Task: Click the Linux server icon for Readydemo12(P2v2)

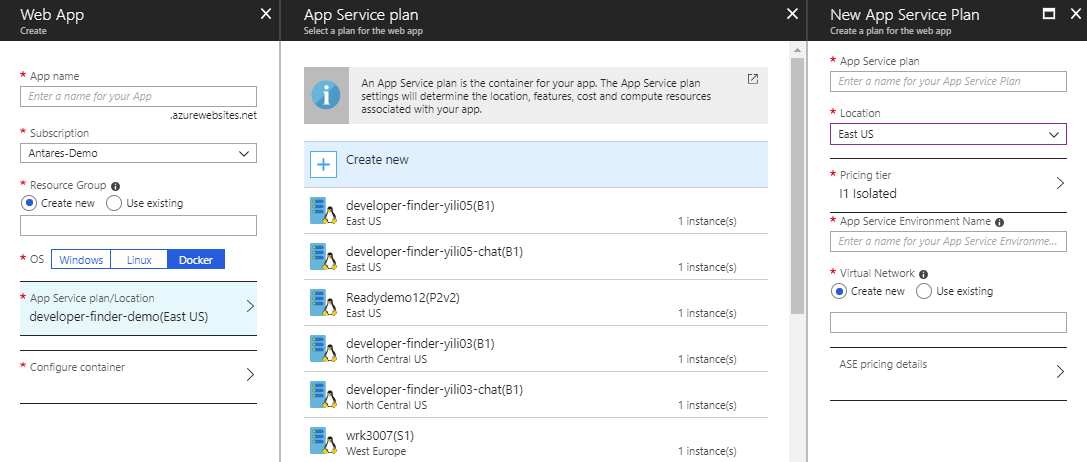Action: pyautogui.click(x=324, y=305)
